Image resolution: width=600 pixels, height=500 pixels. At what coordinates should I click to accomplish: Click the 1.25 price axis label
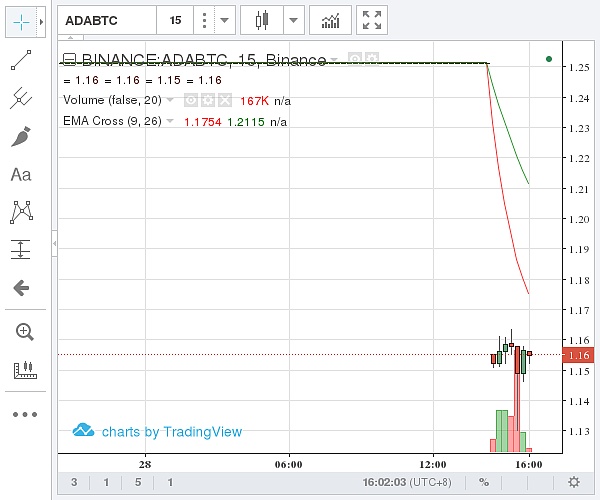[x=579, y=67]
